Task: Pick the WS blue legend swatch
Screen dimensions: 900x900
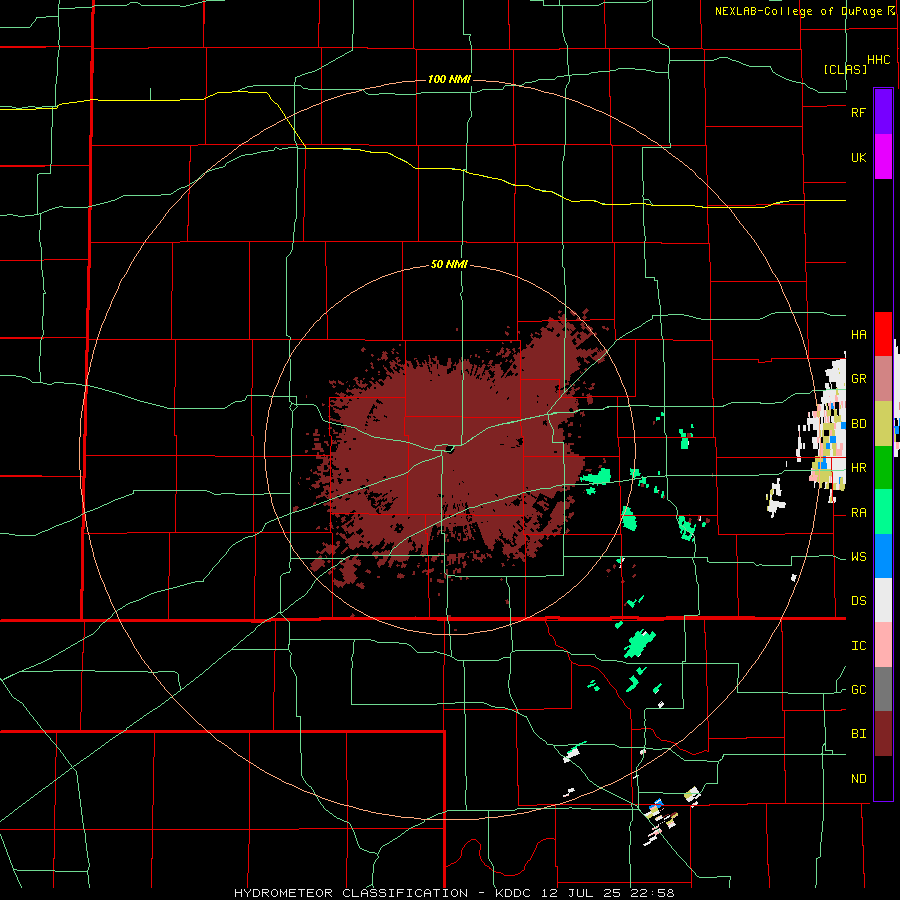Action: (x=883, y=556)
